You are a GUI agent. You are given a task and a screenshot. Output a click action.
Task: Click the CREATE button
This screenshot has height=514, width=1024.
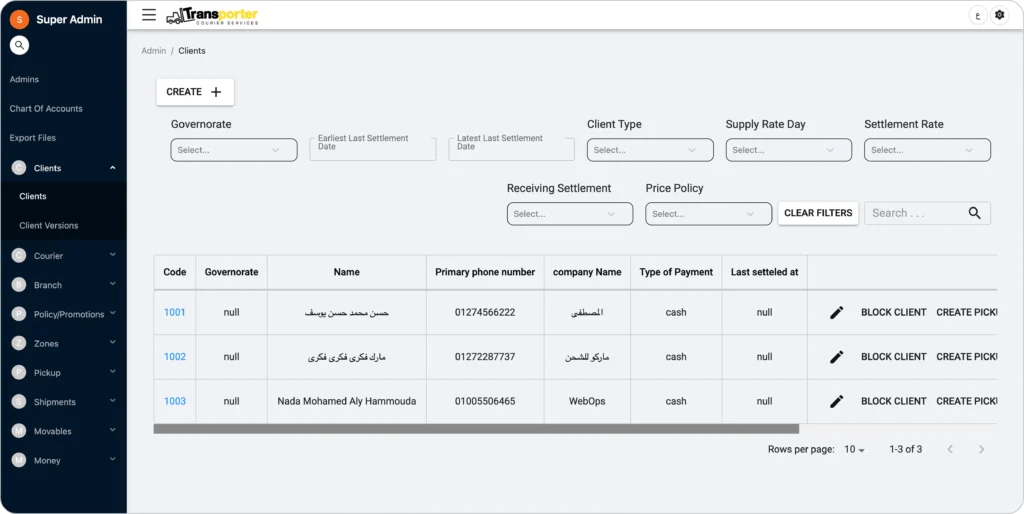click(x=194, y=92)
